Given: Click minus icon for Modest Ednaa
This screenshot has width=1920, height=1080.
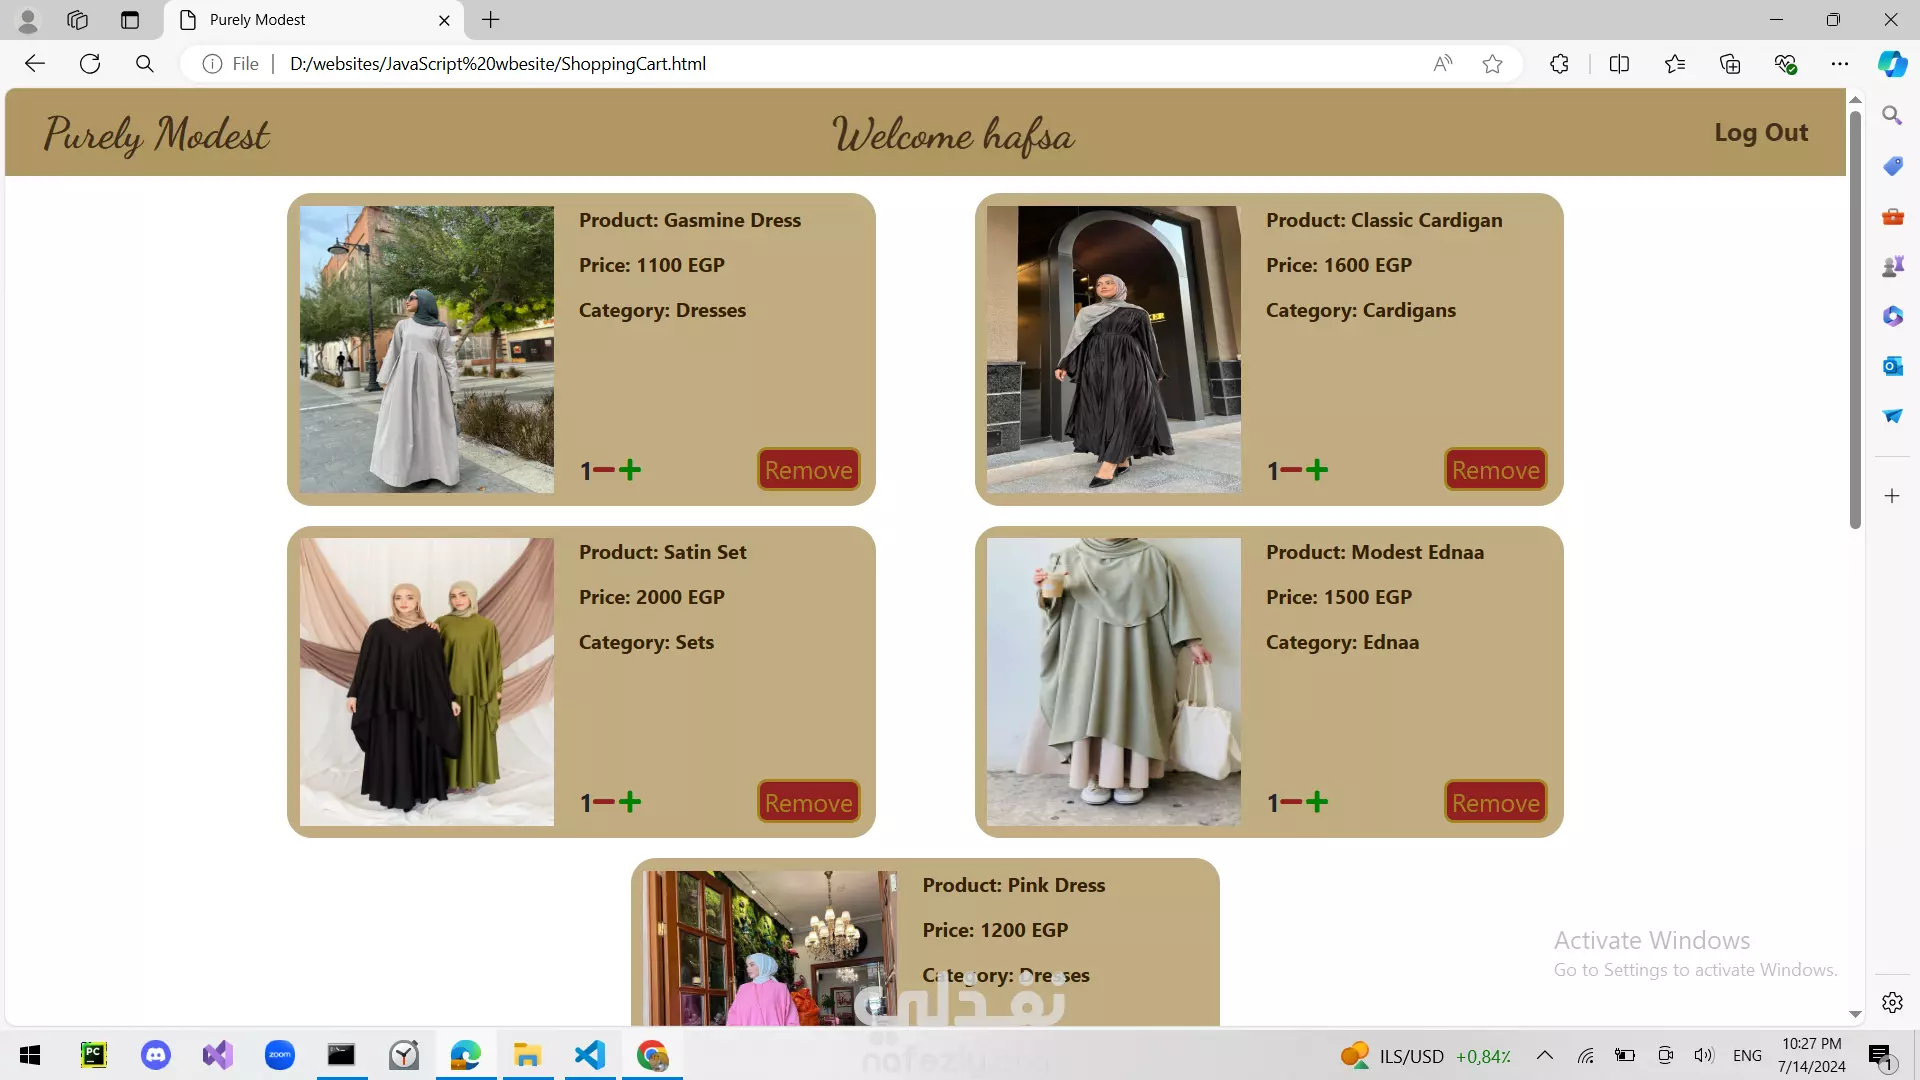Looking at the screenshot, I should [x=1291, y=802].
